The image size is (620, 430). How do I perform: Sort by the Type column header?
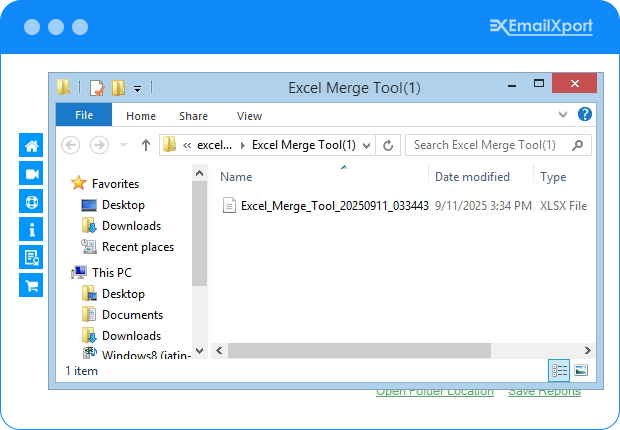553,177
